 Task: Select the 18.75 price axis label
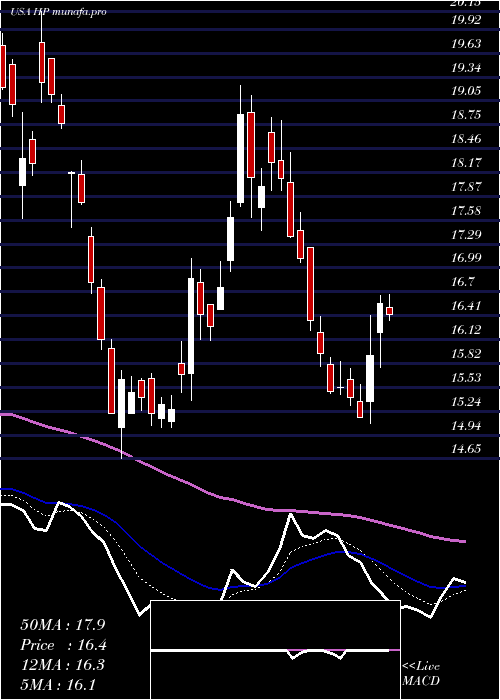(x=467, y=115)
